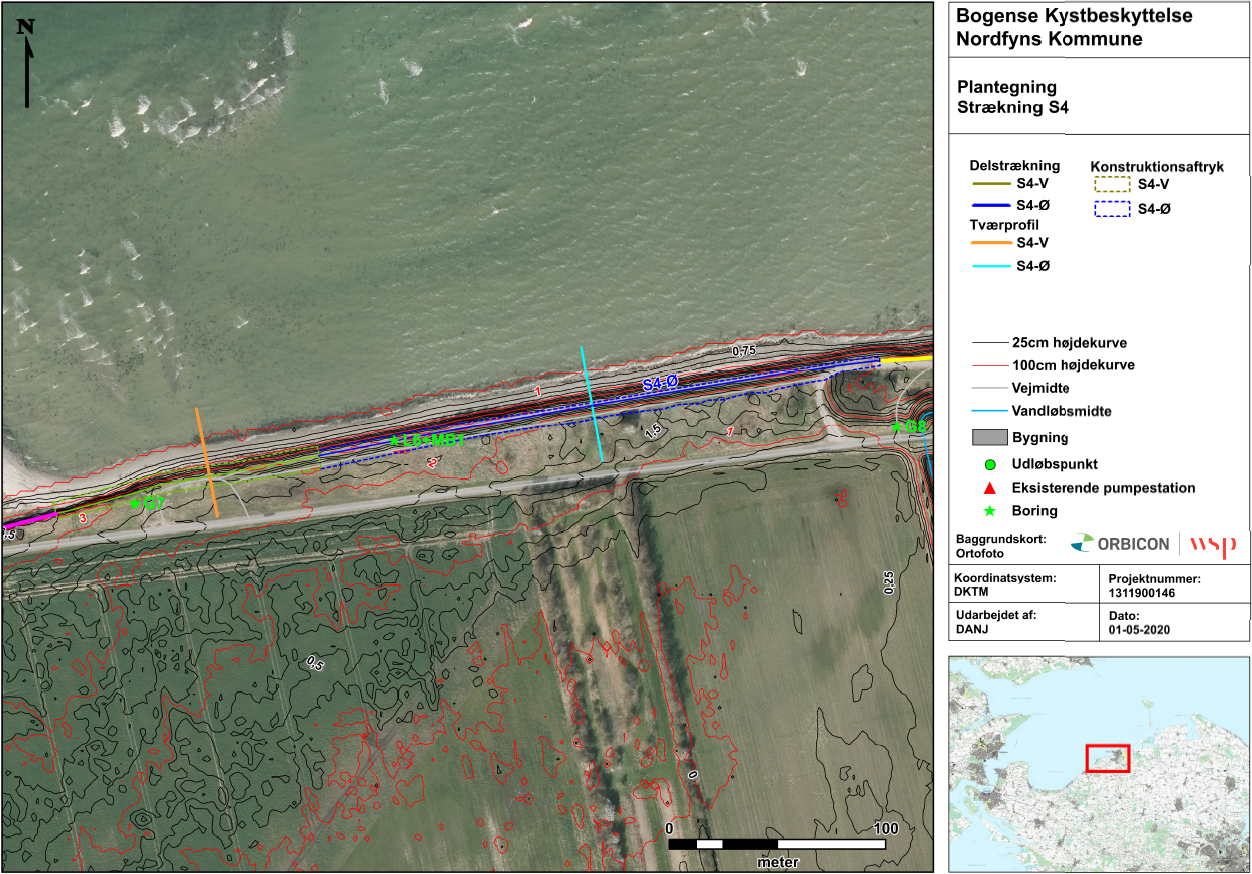This screenshot has width=1252, height=874.
Task: Click the green star boring marker G7
Action: (x=134, y=504)
